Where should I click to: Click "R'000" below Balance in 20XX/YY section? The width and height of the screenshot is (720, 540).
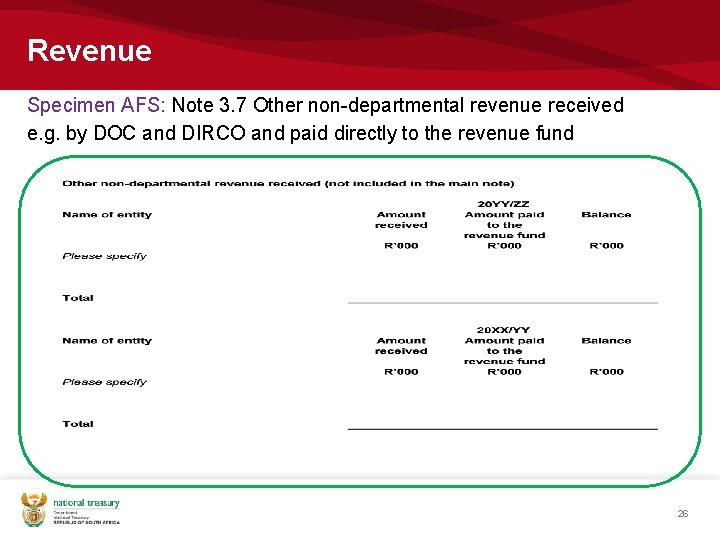tap(607, 371)
